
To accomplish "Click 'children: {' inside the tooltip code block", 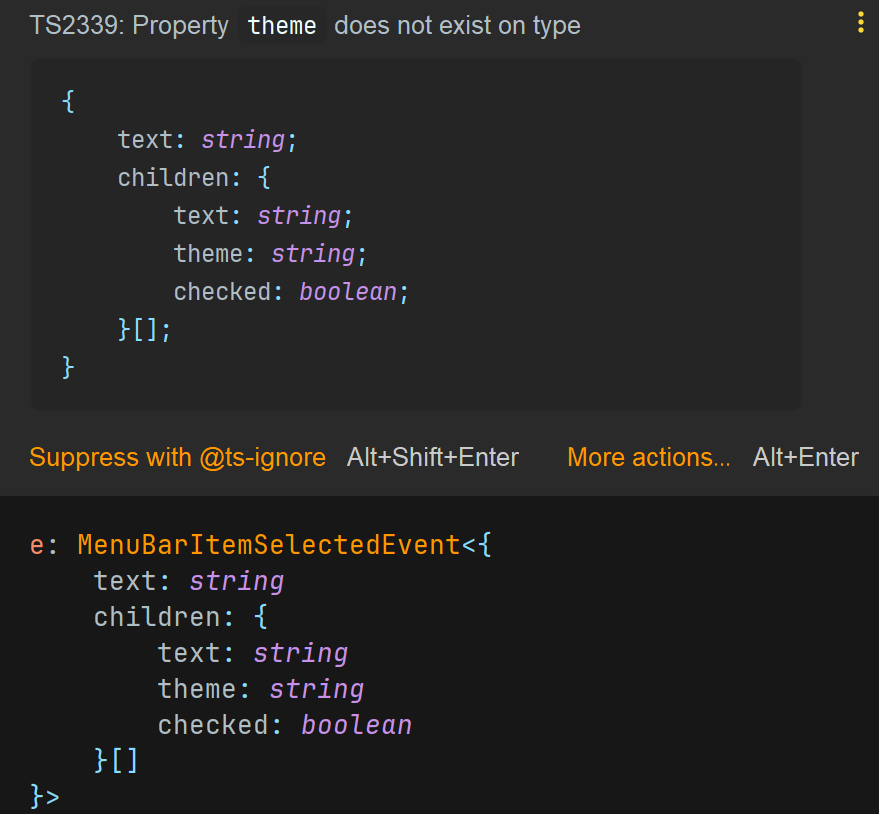I will click(194, 178).
